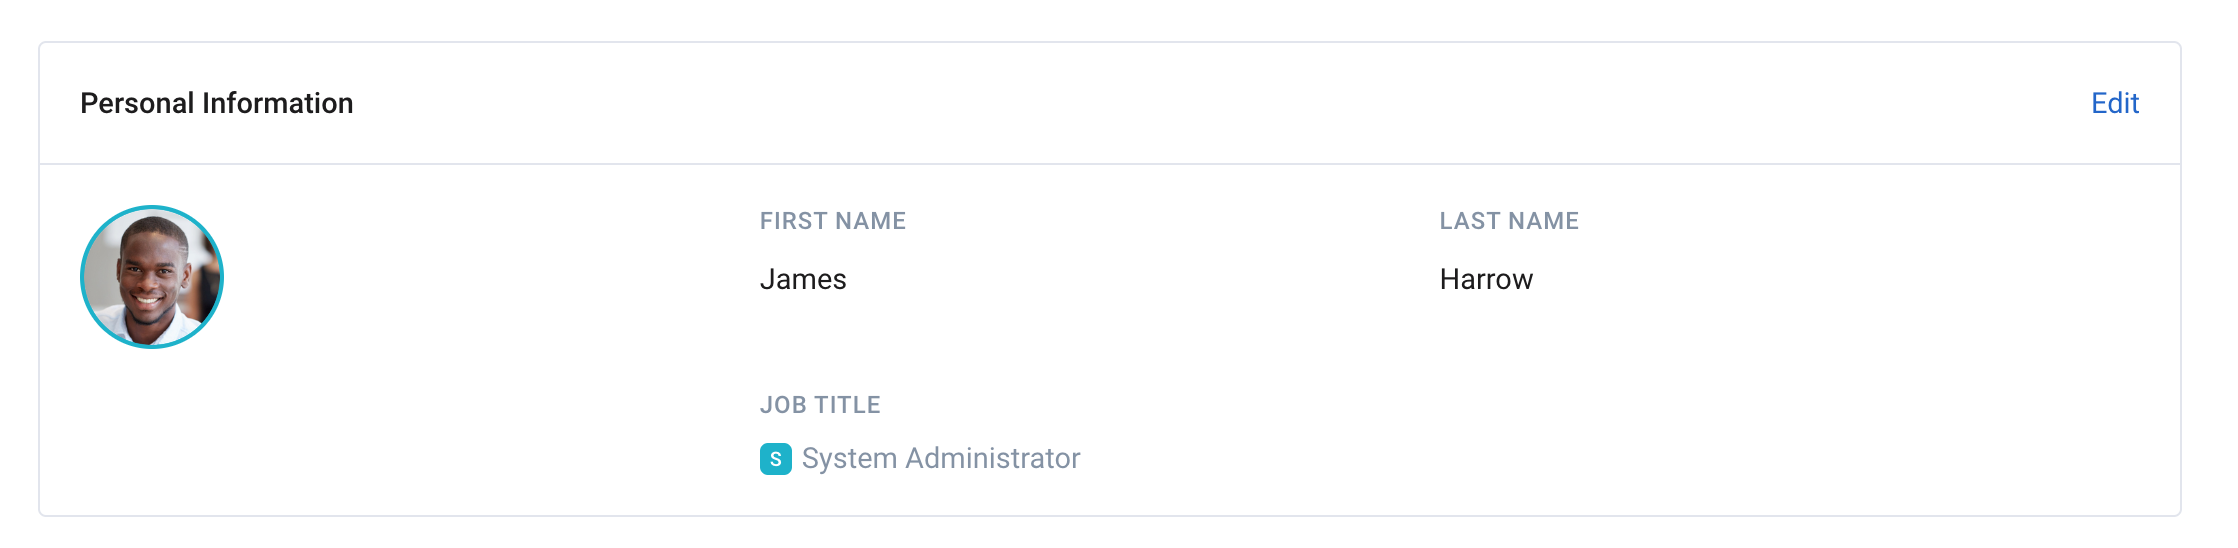Click the LAST NAME field label
This screenshot has height=548, width=2238.
pos(1509,221)
